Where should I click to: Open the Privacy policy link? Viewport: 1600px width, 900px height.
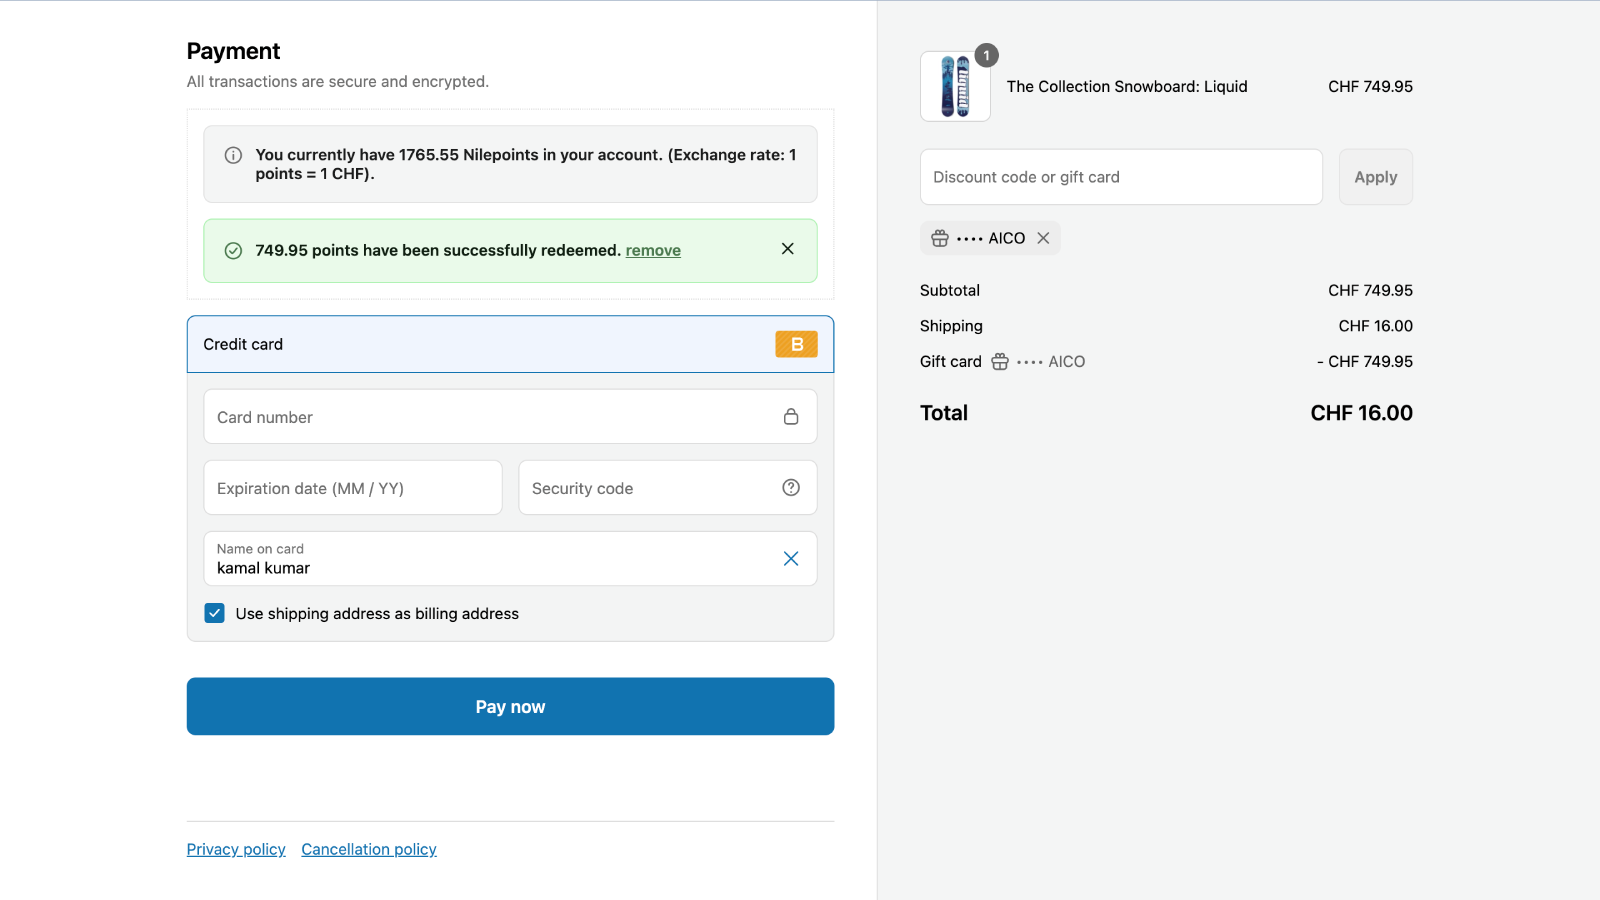pyautogui.click(x=236, y=849)
